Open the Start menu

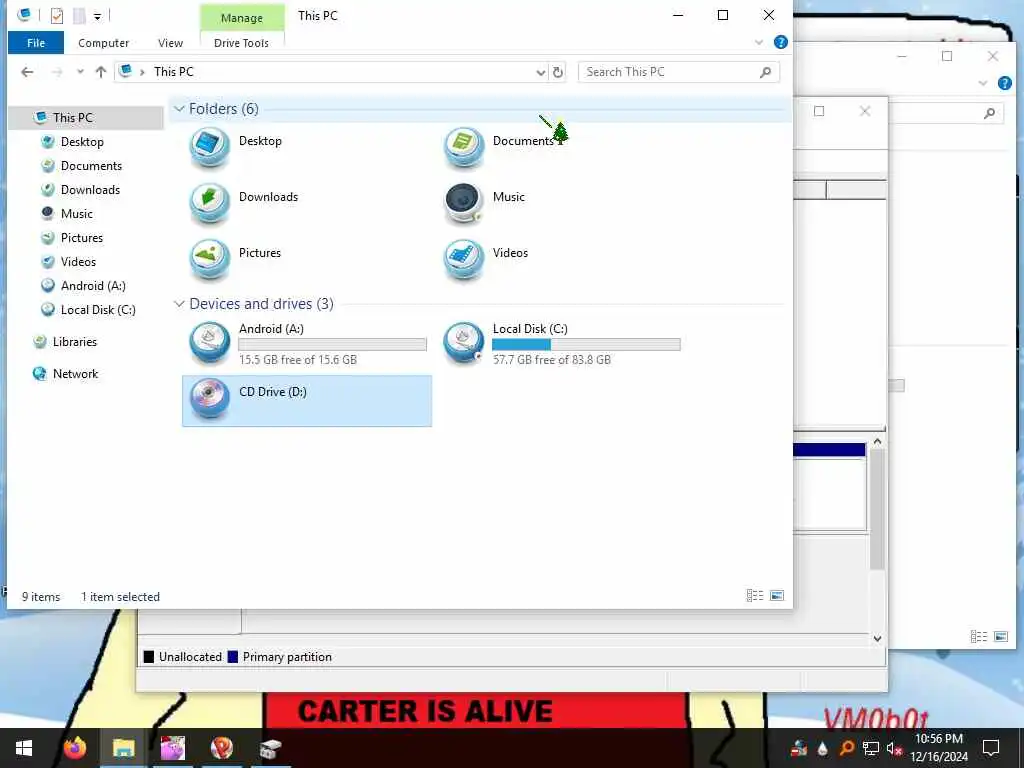point(24,748)
